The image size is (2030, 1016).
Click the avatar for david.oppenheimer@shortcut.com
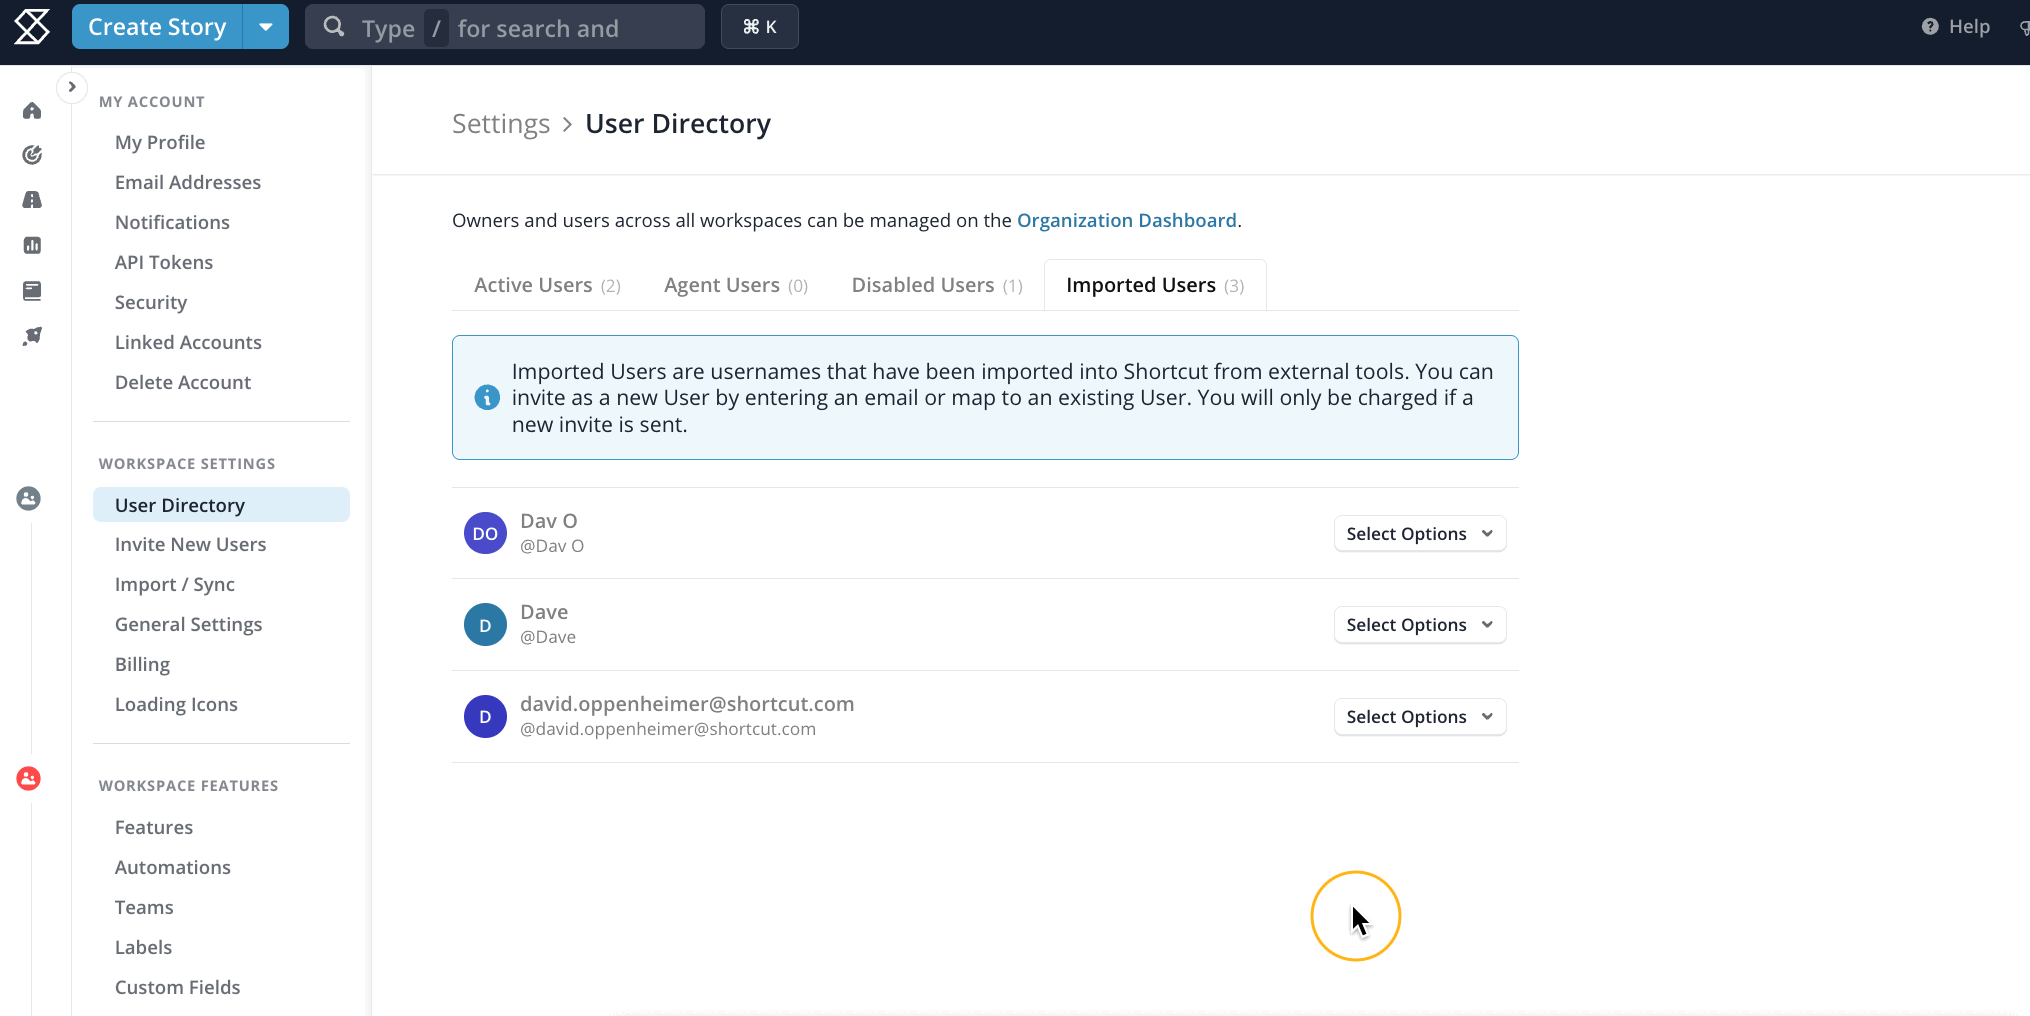pos(485,717)
